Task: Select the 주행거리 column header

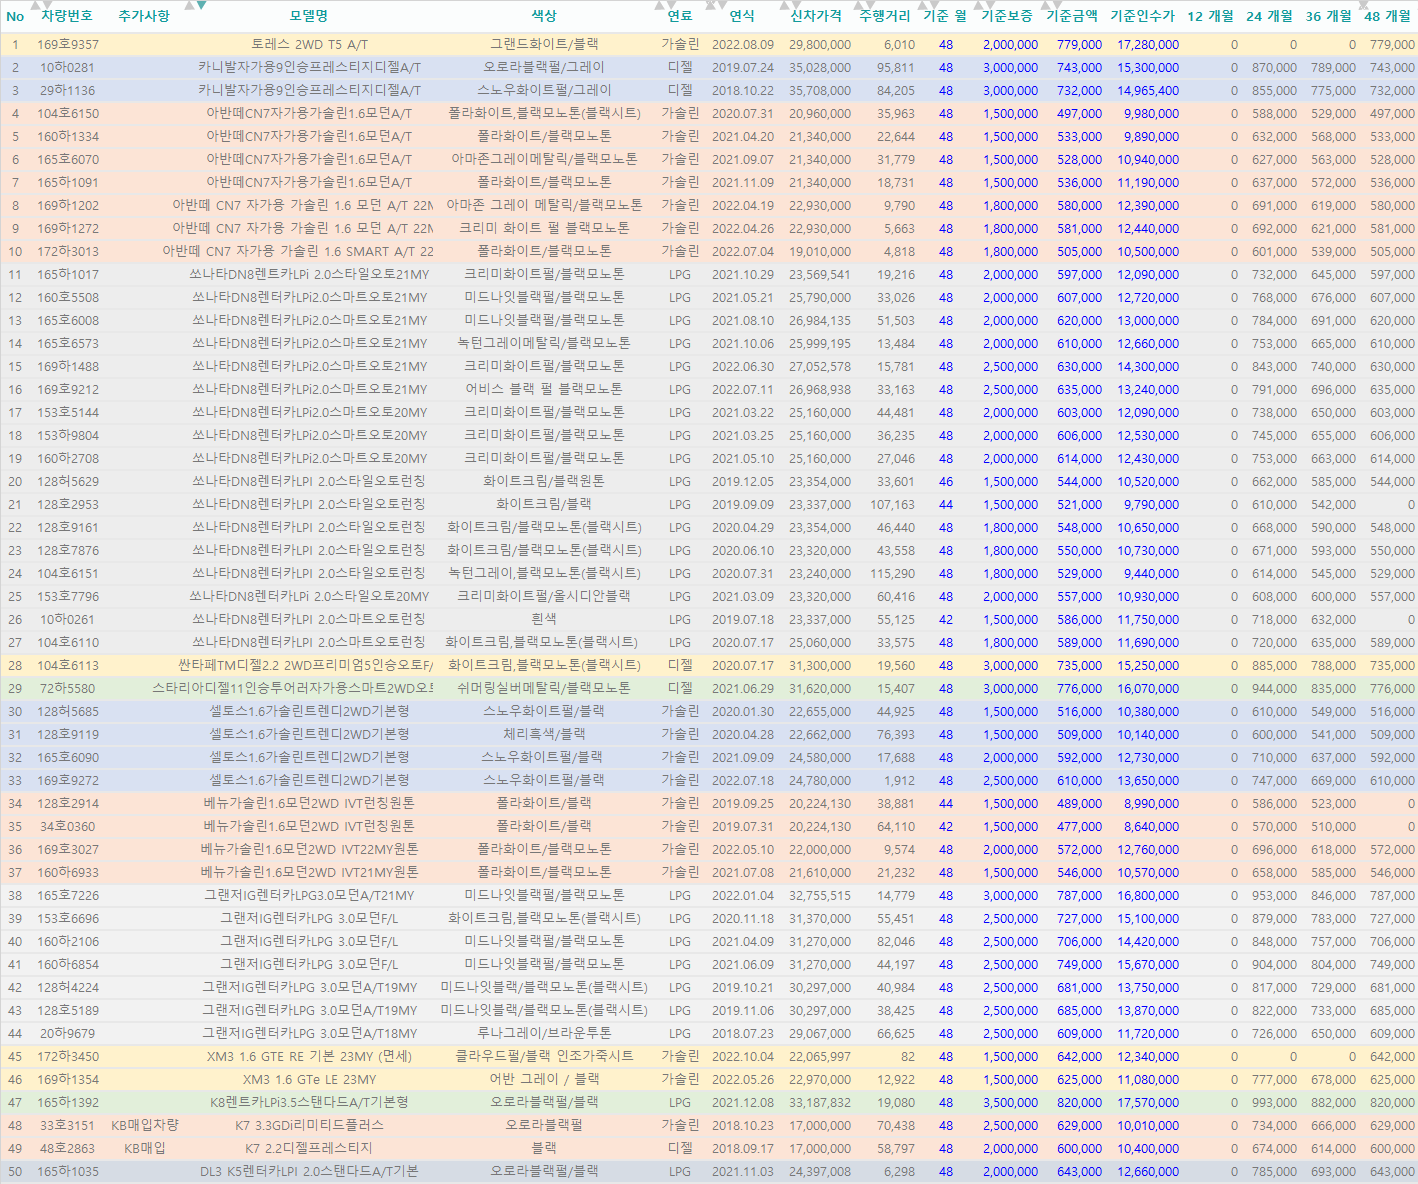Action: [x=885, y=16]
